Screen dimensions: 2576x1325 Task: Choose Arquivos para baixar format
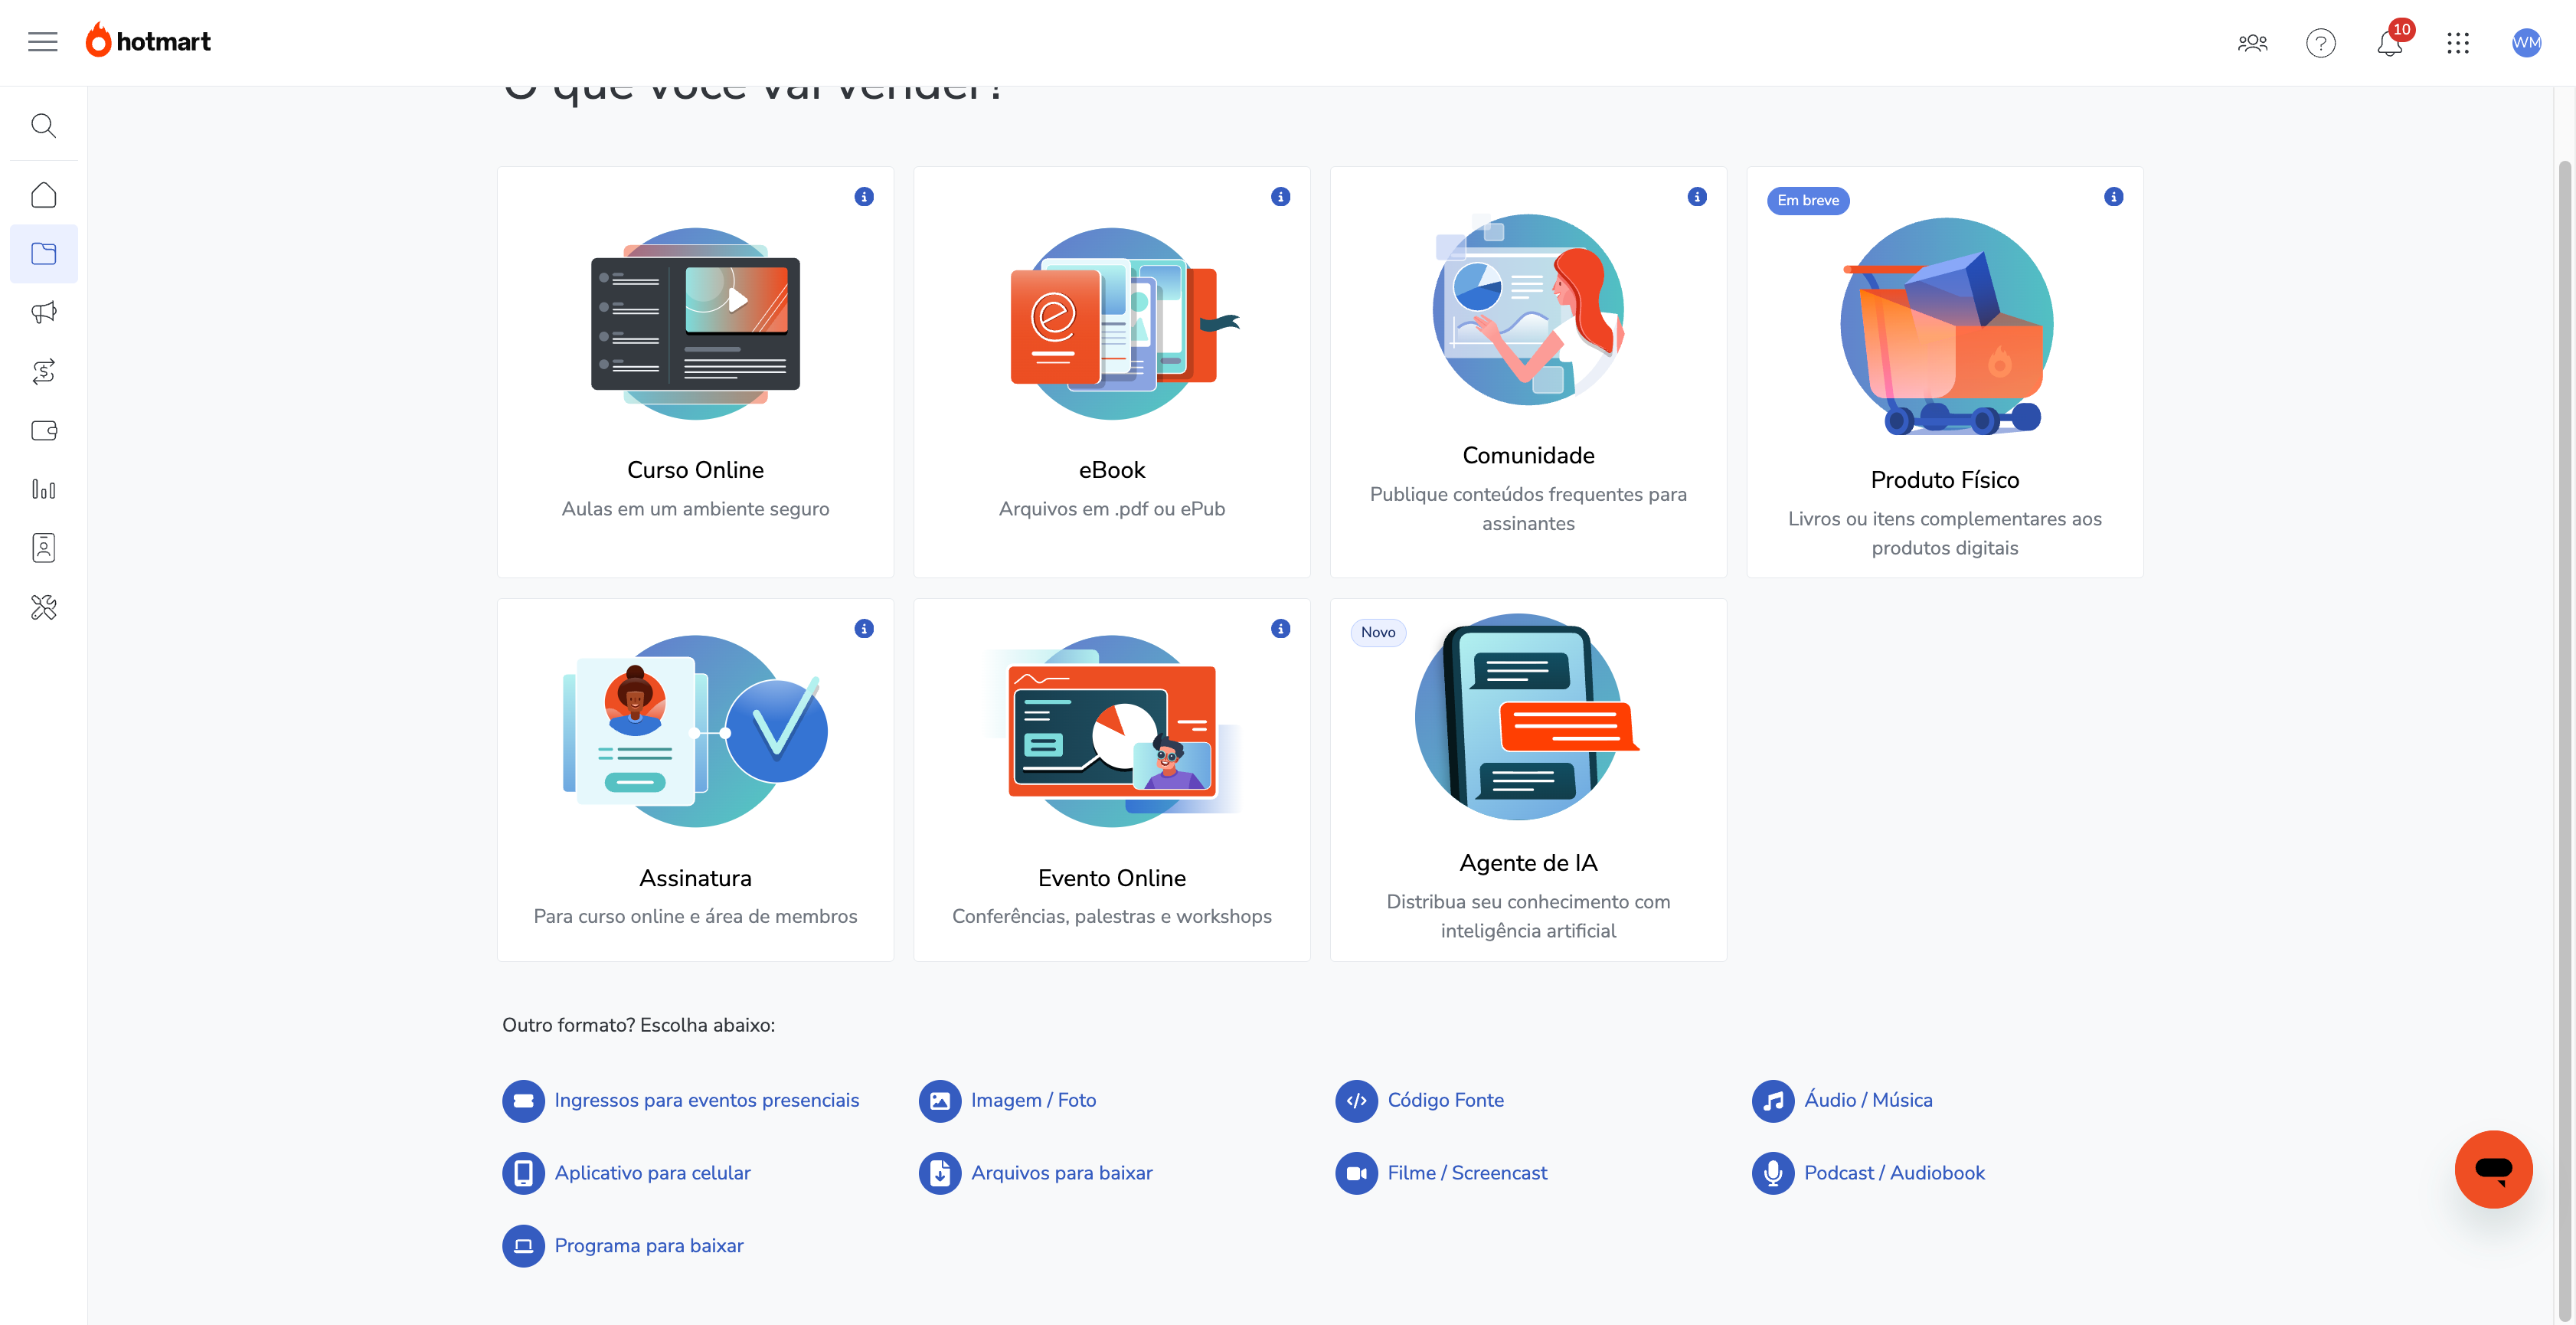(1036, 1173)
